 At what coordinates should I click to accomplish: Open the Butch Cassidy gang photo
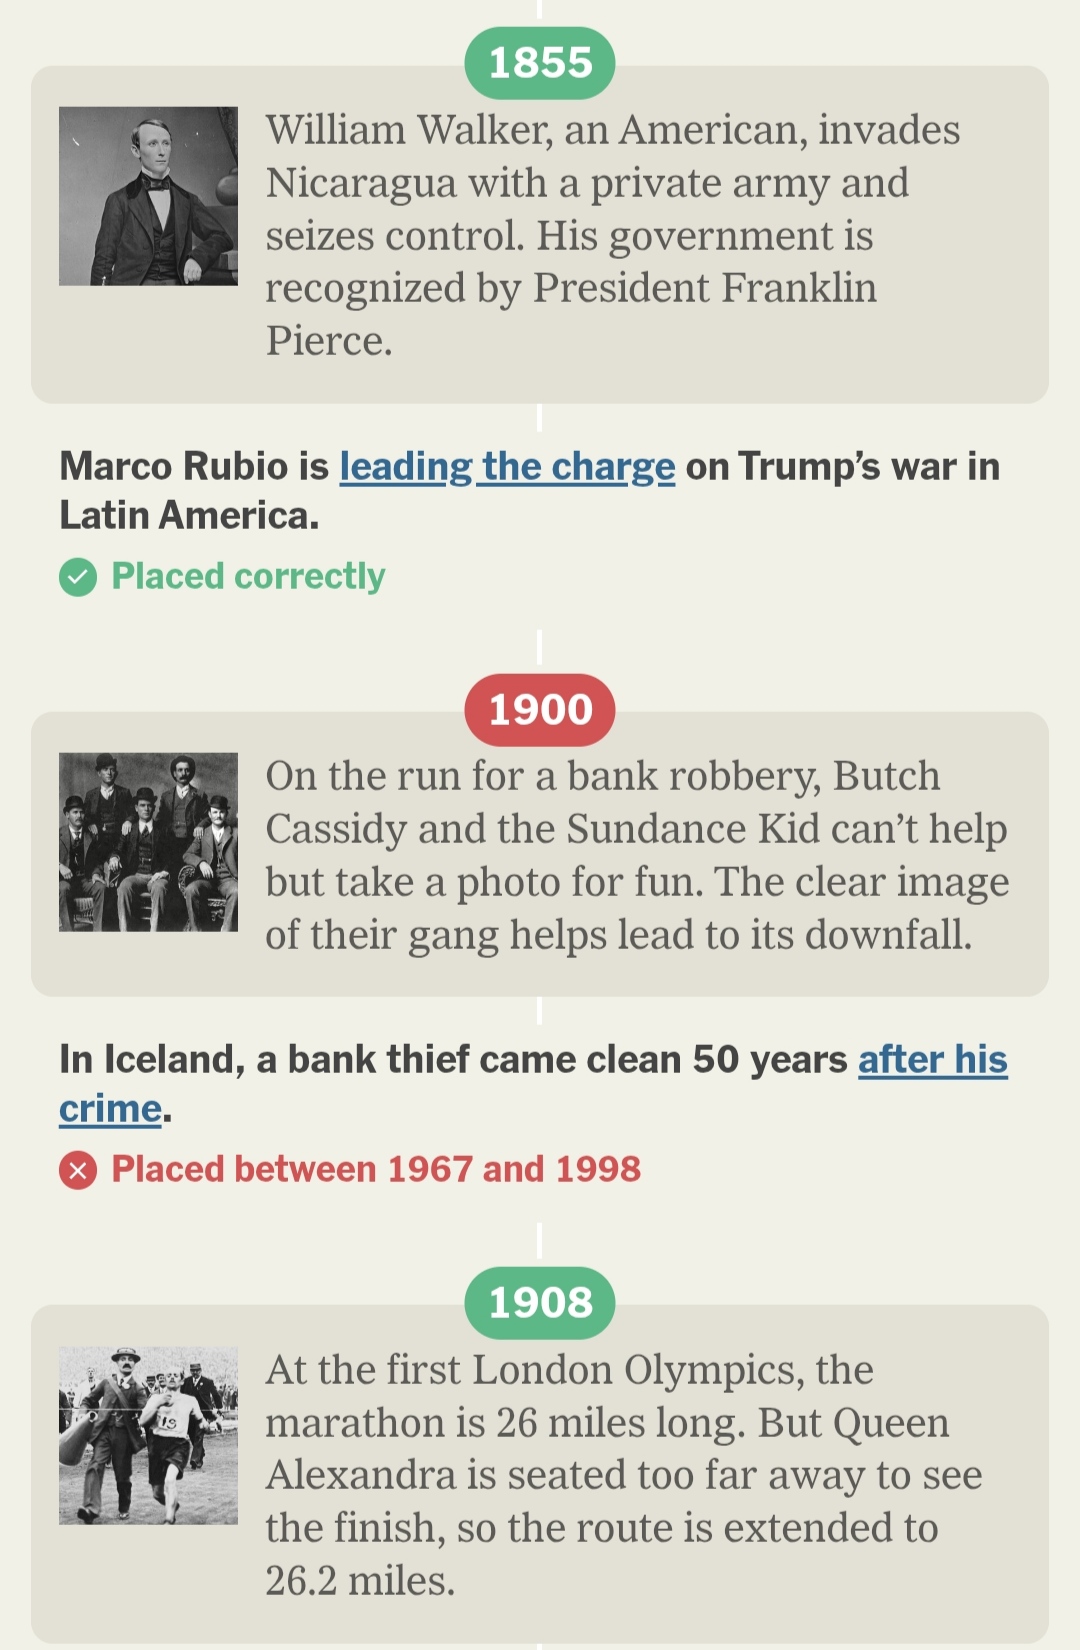point(149,842)
